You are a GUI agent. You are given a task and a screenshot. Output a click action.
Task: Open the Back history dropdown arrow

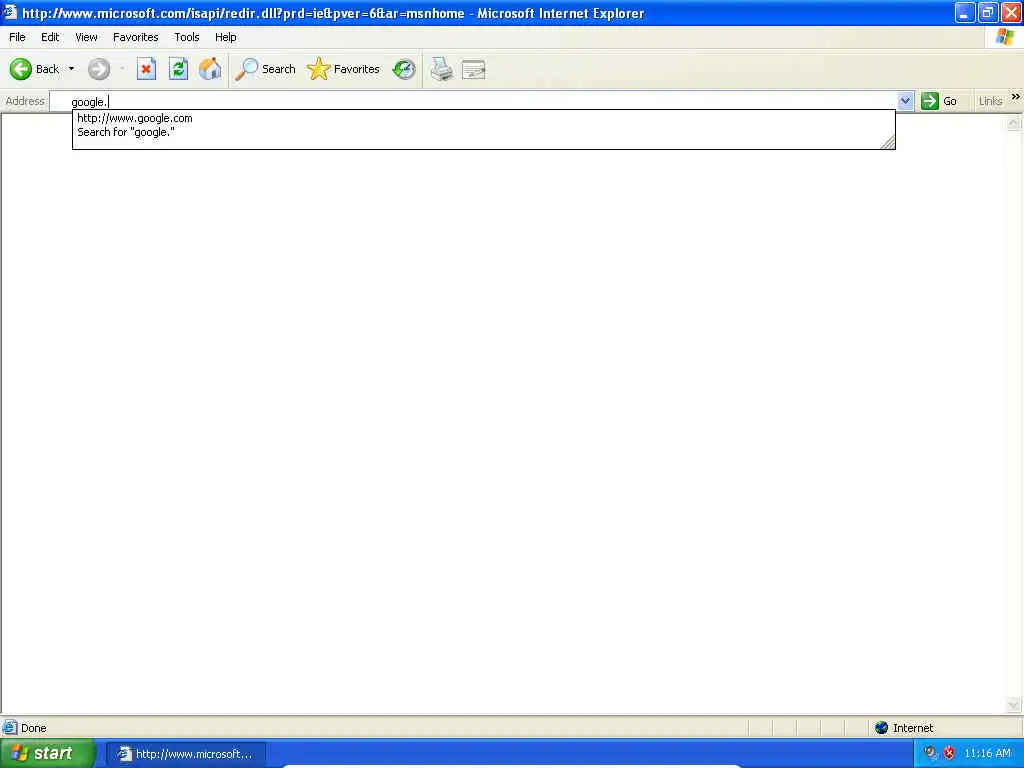71,69
